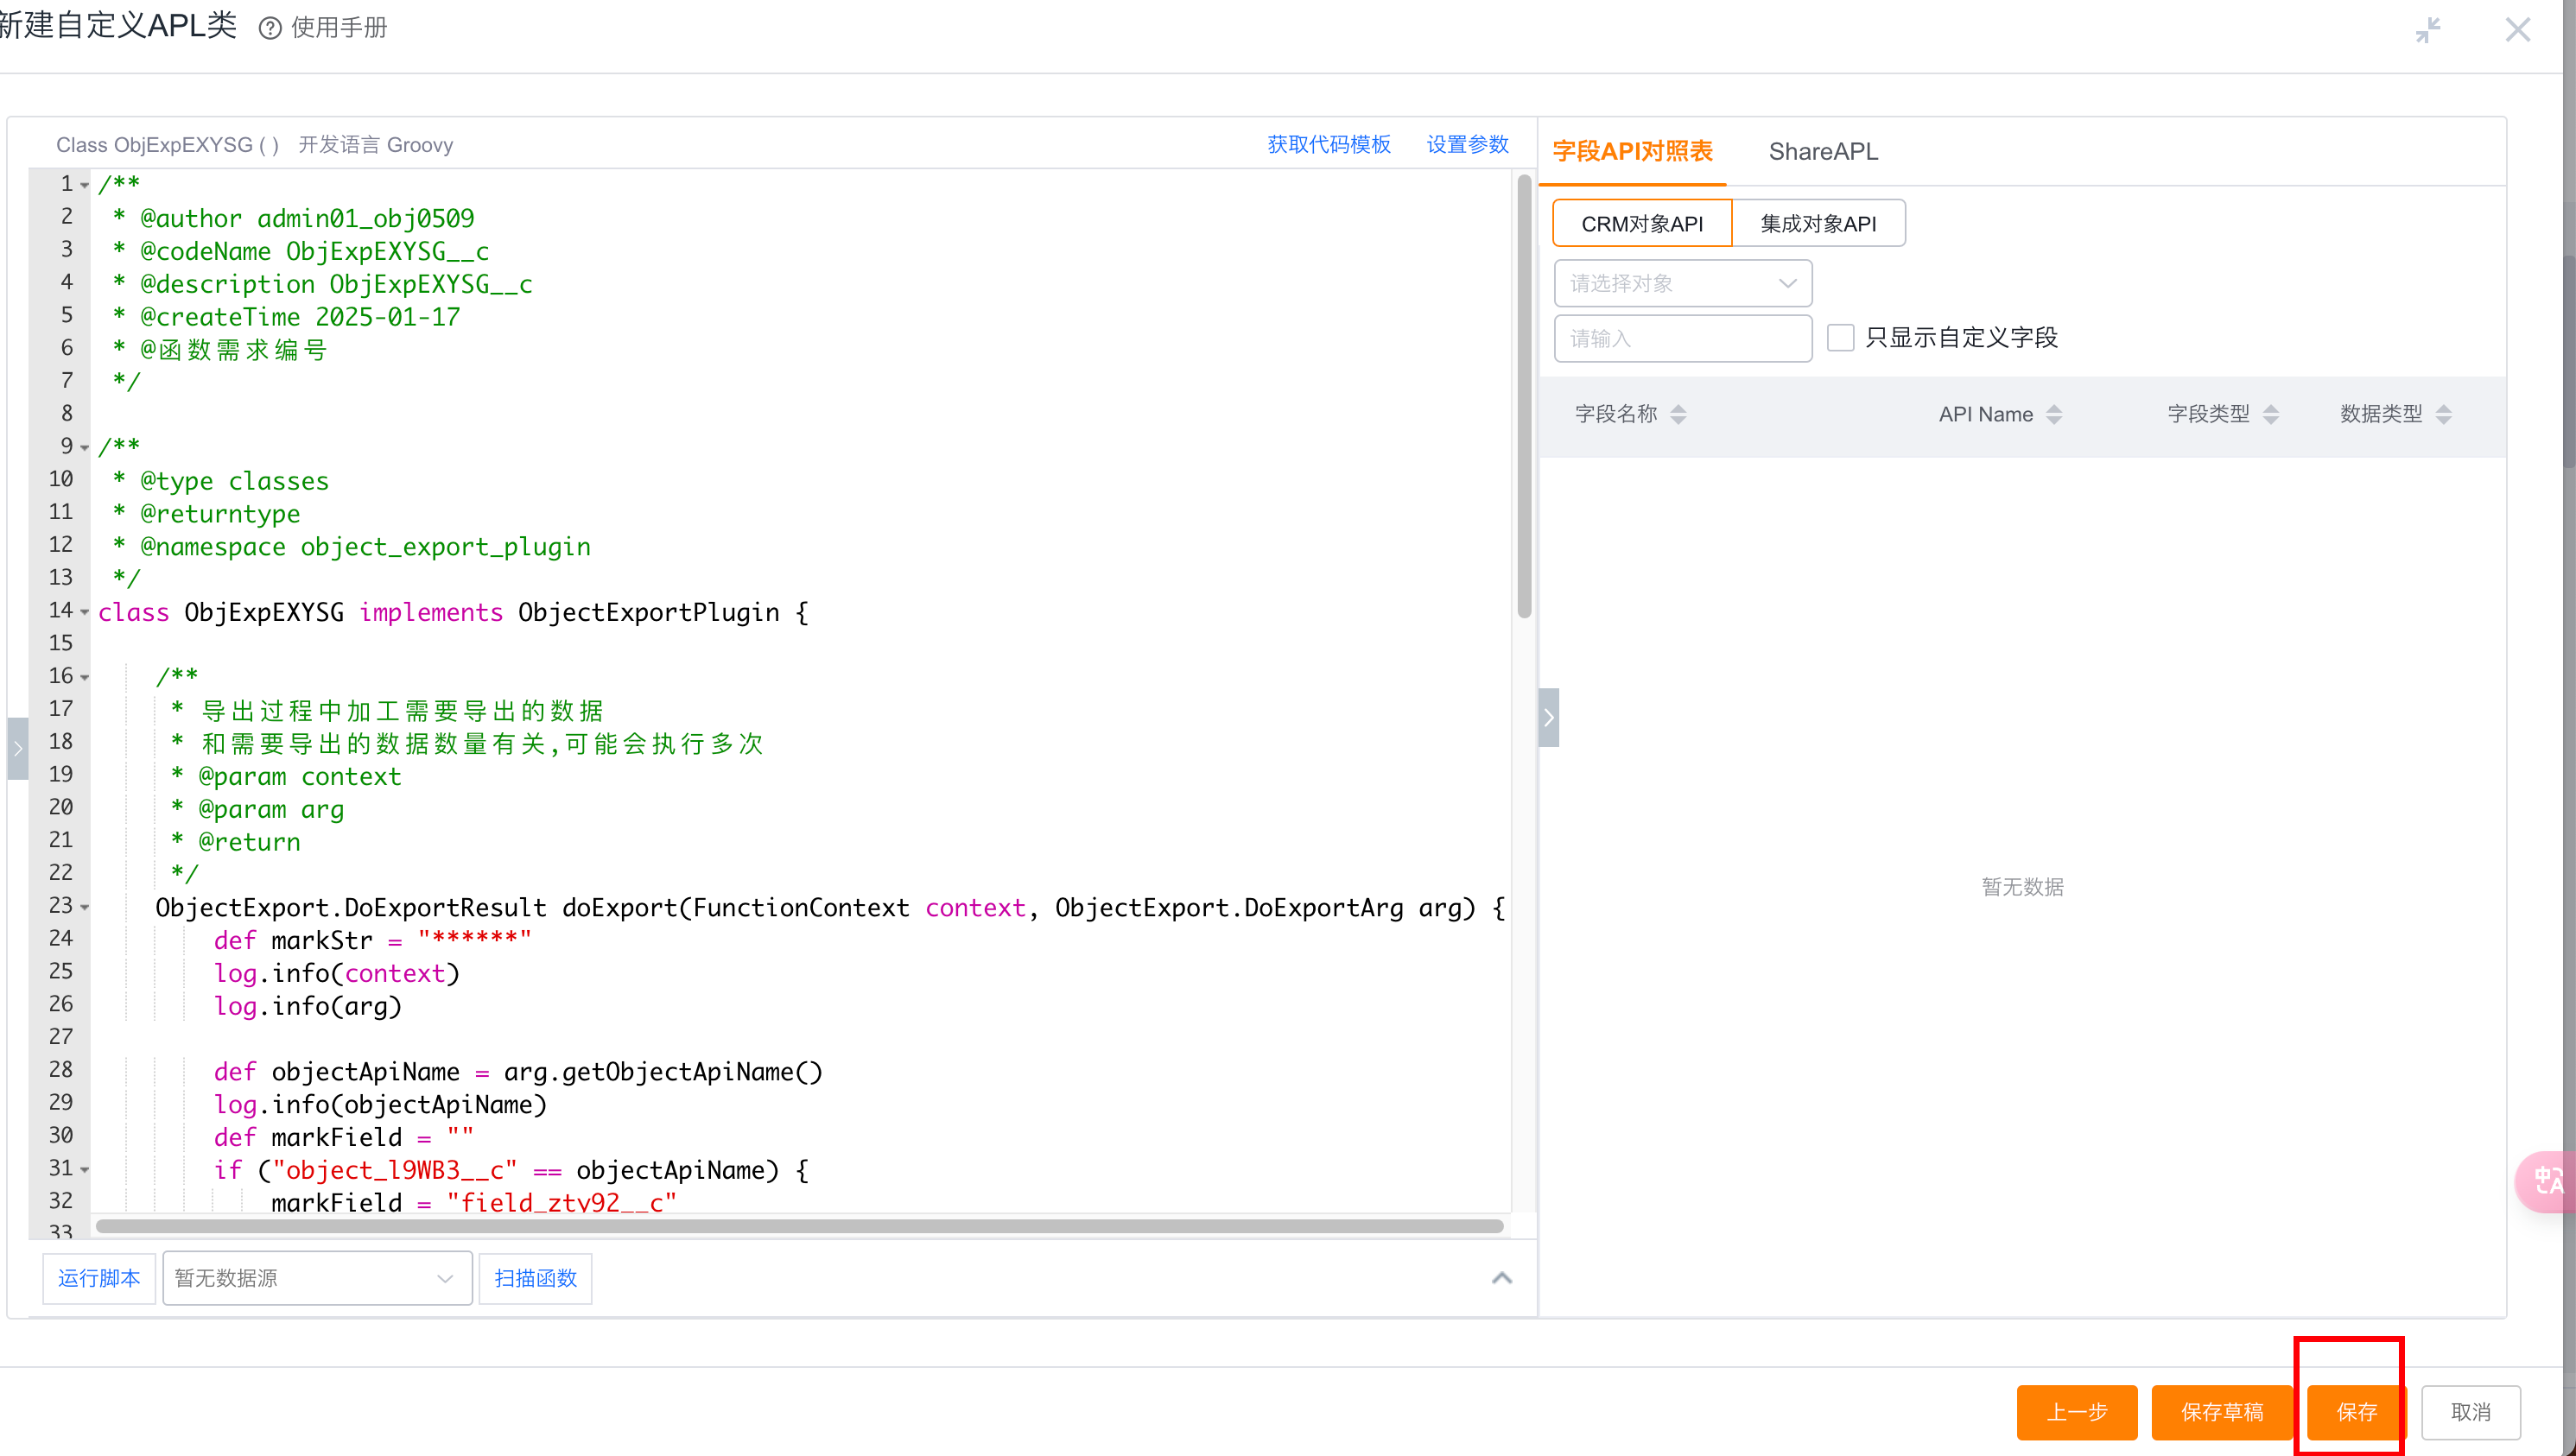2576x1456 pixels.
Task: Switch to the ShareAPL tab
Action: point(1822,152)
